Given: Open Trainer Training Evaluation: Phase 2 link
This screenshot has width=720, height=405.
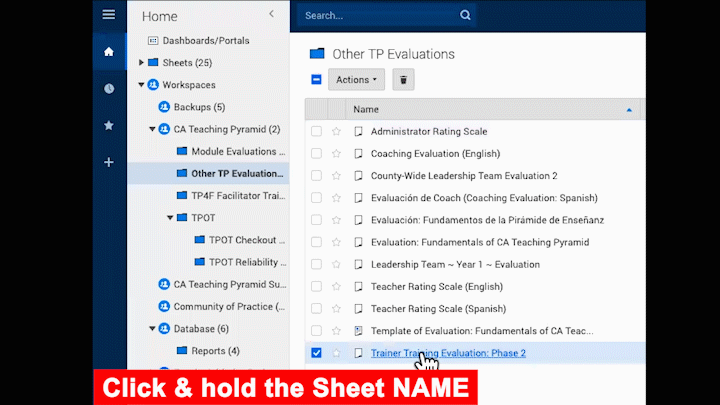Looking at the screenshot, I should [447, 353].
